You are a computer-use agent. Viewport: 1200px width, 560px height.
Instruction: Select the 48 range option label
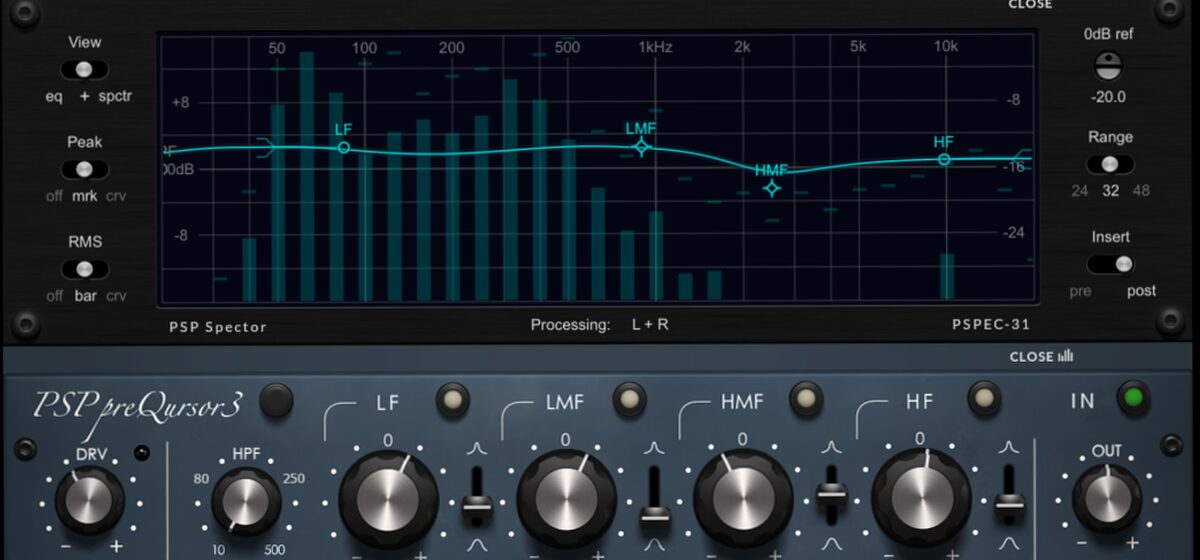(x=1141, y=191)
